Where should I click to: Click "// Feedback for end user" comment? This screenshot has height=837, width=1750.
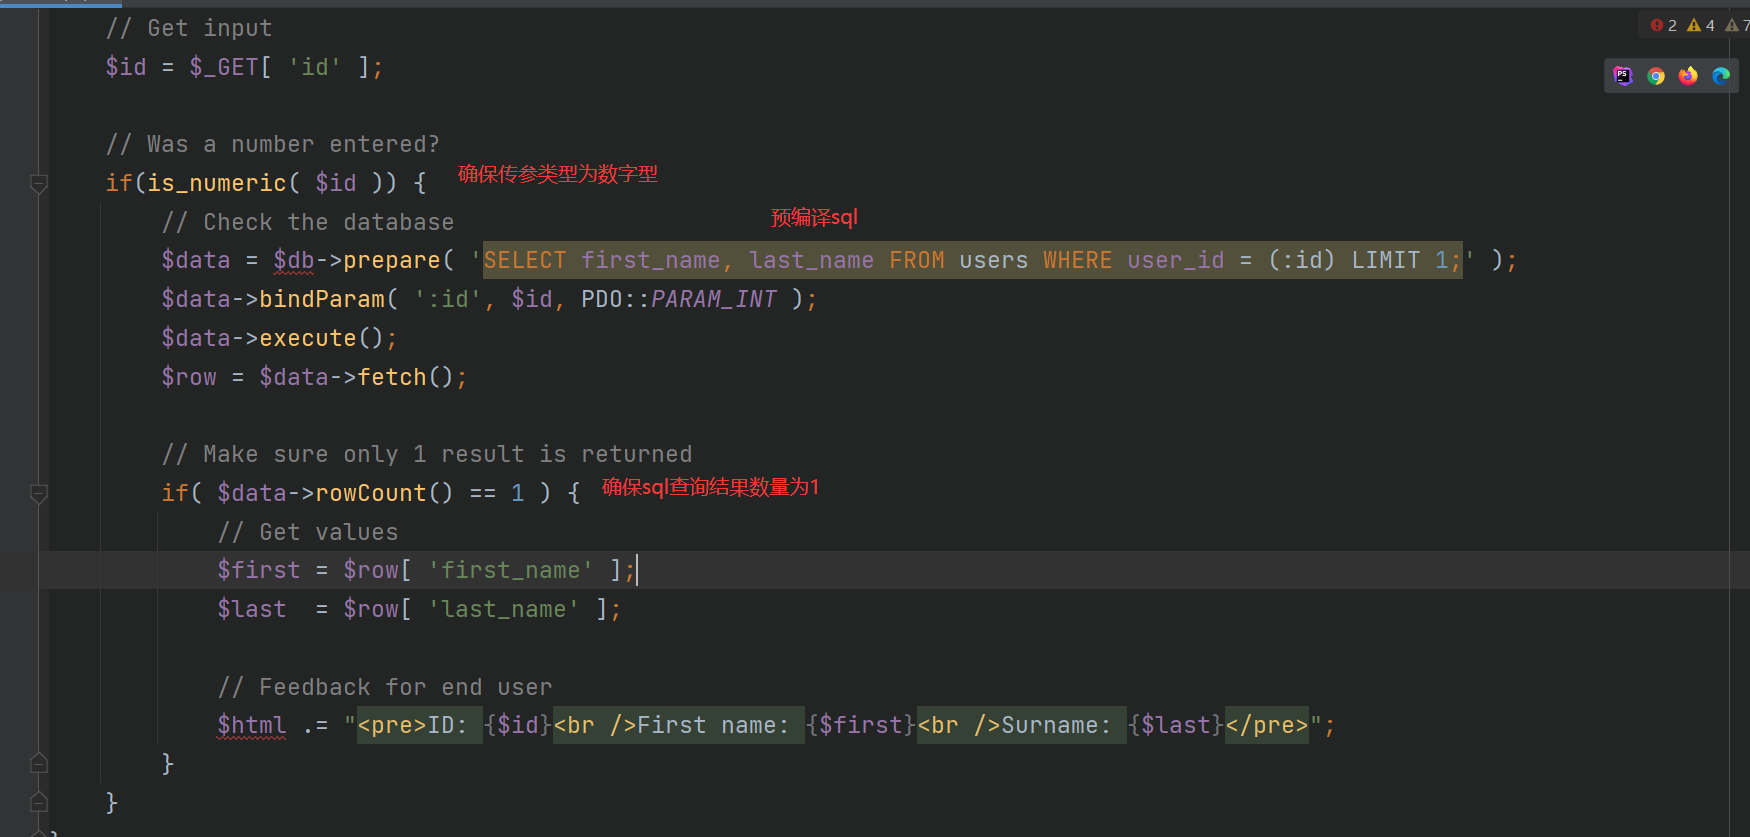click(385, 687)
